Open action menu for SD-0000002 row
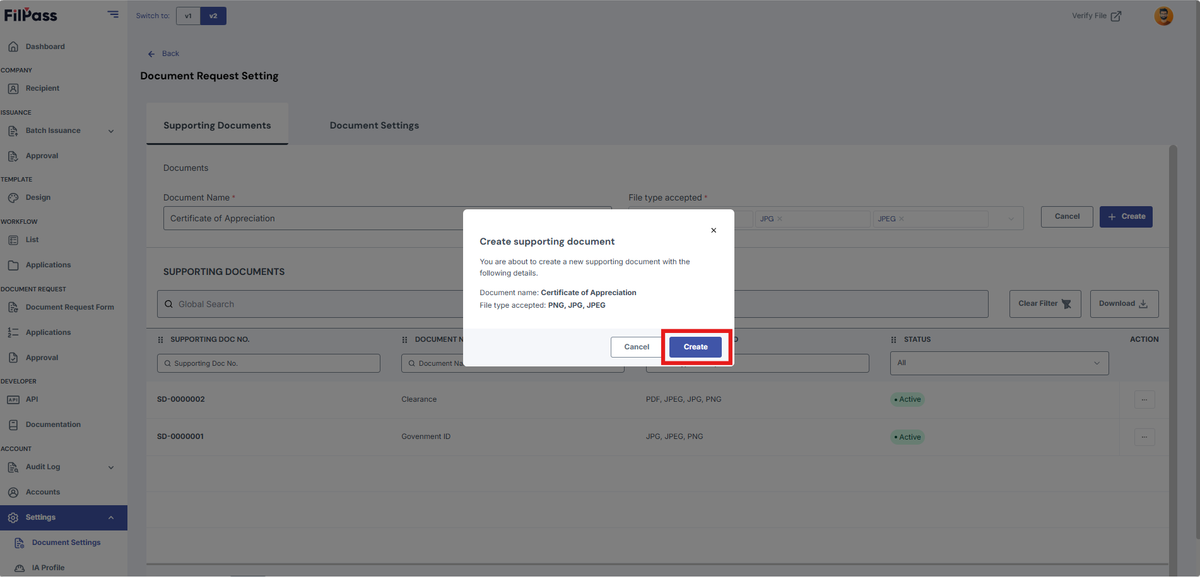The height and width of the screenshot is (577, 1200). click(1145, 399)
